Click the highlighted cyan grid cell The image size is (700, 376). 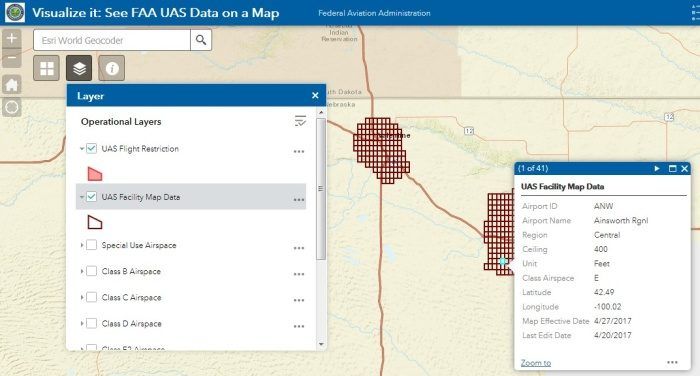tap(503, 261)
